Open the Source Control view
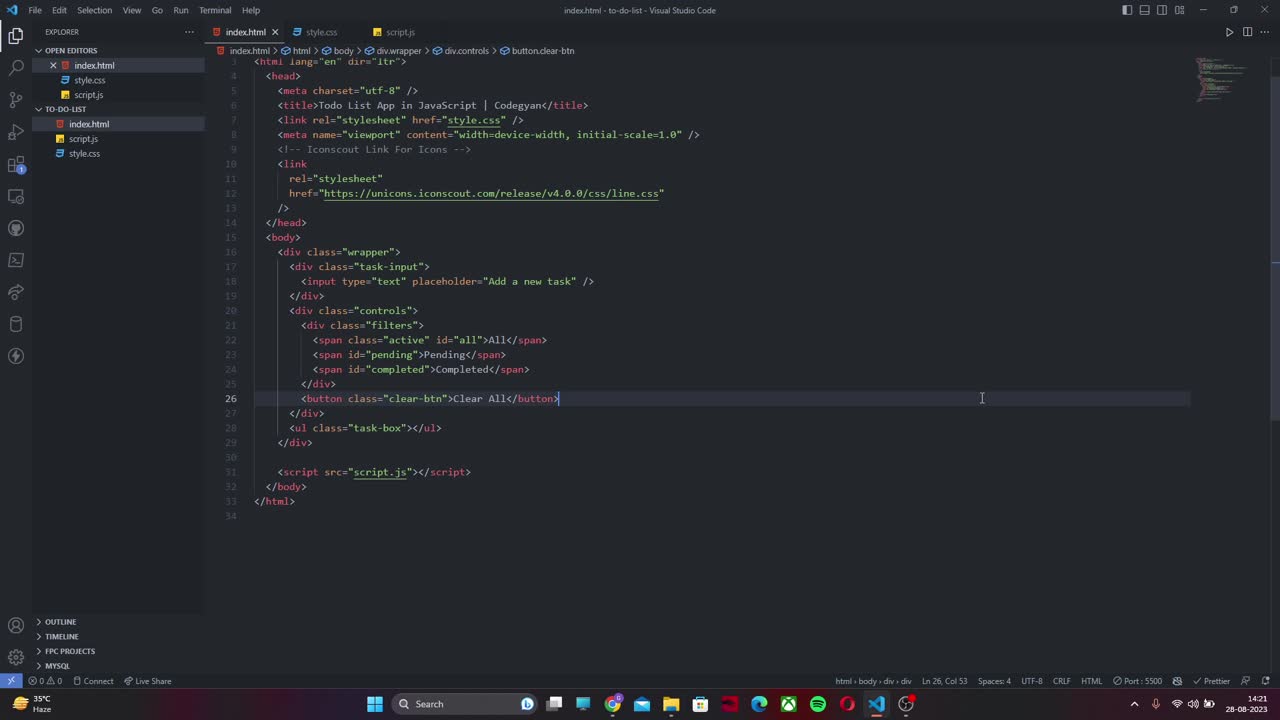The image size is (1280, 720). 16,100
